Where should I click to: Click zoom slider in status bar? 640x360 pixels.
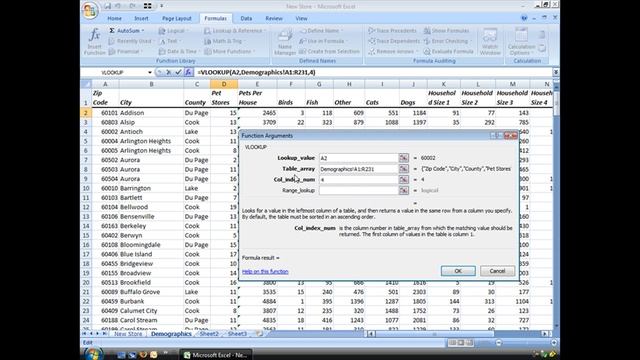(499, 343)
